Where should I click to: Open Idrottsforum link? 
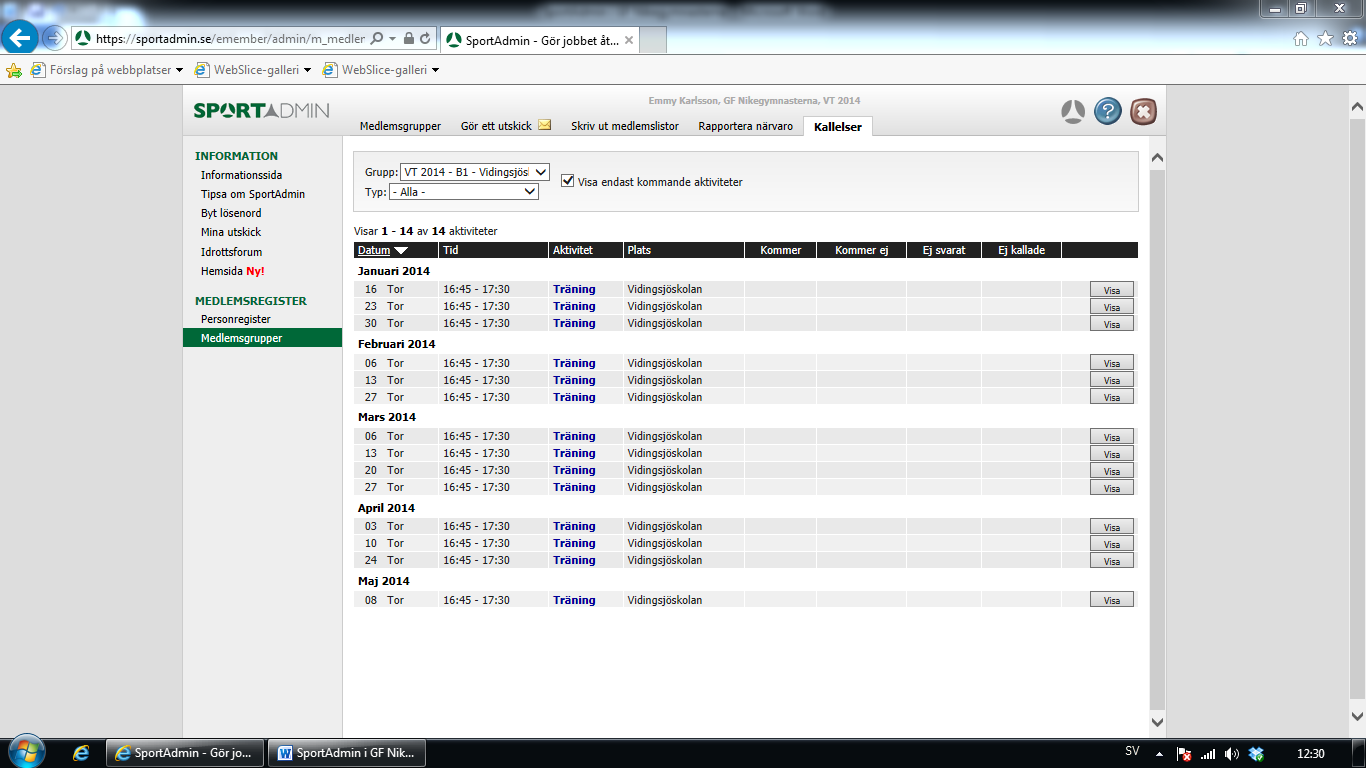(231, 252)
